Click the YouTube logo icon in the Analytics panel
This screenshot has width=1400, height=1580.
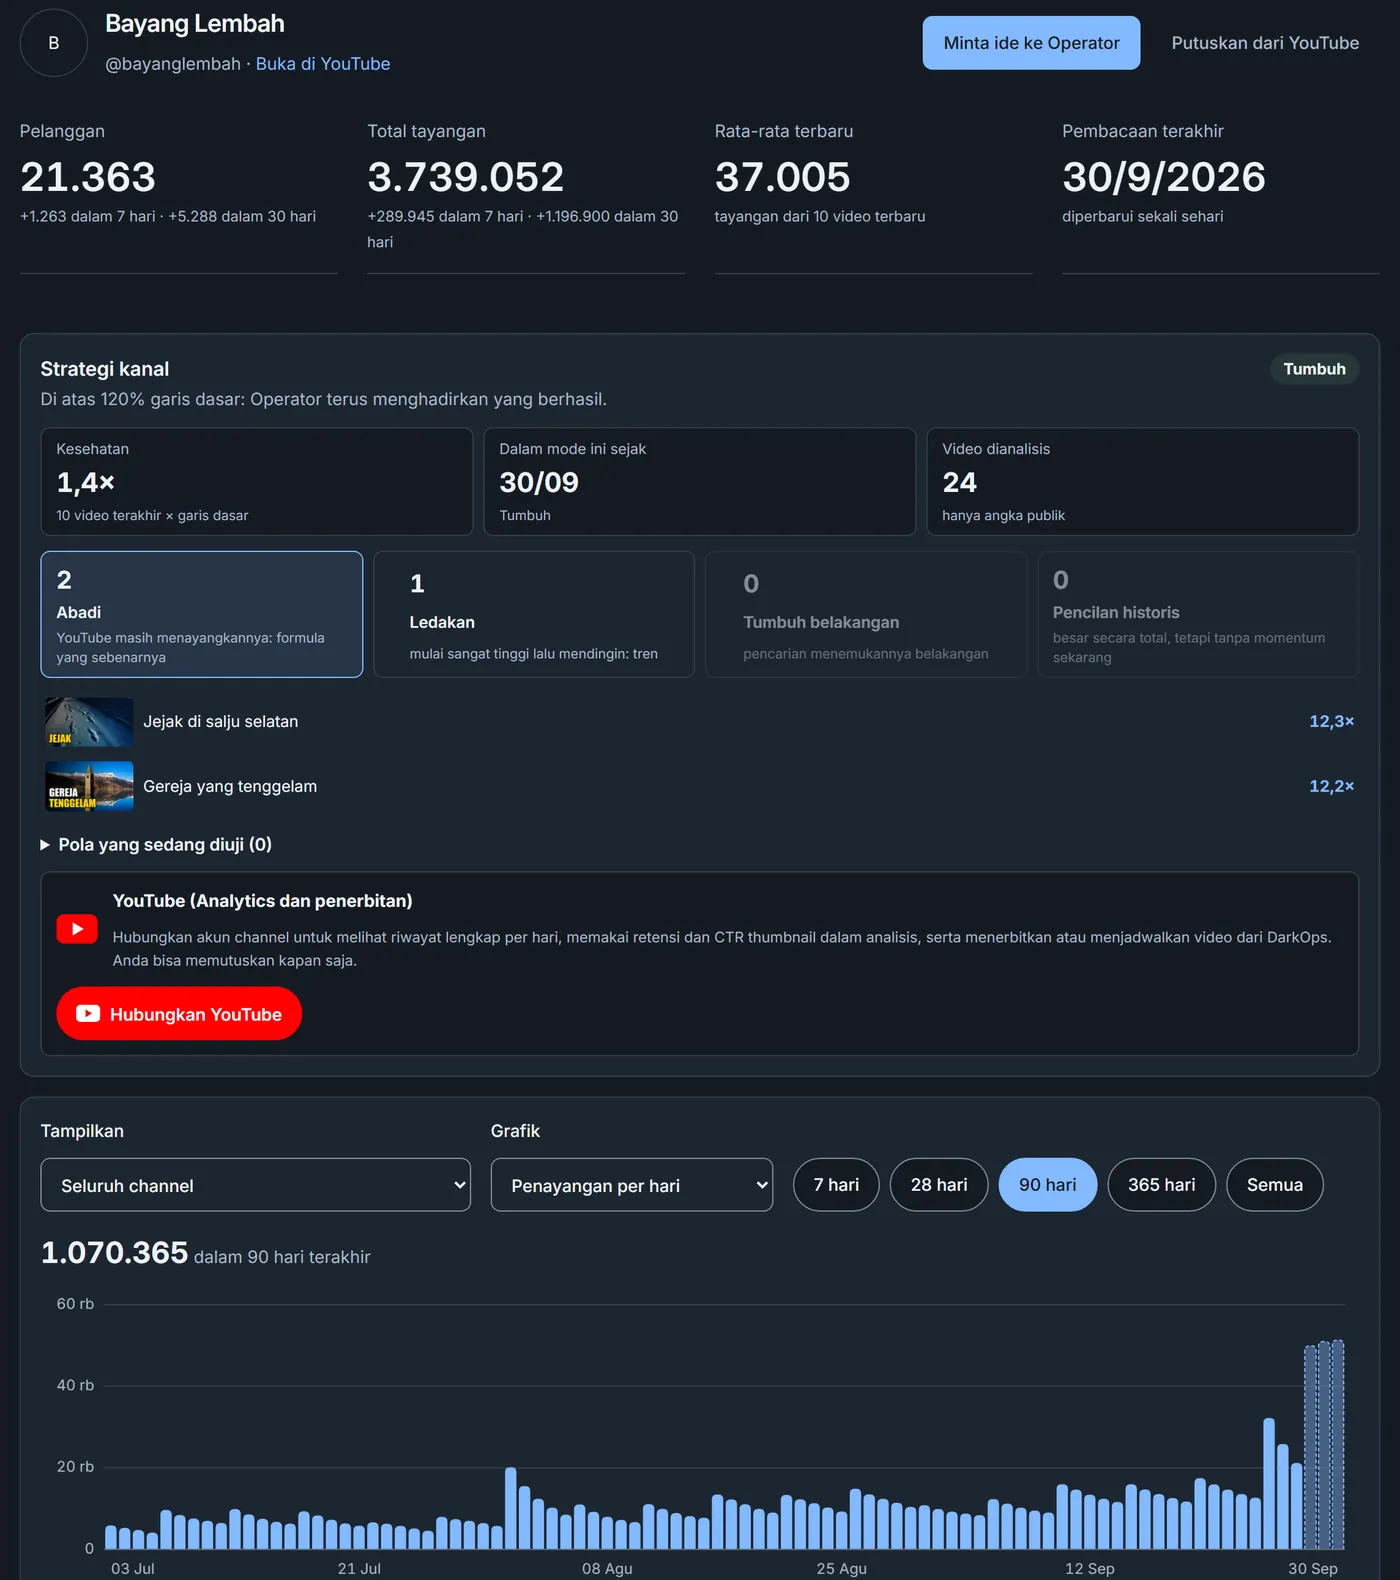77,929
